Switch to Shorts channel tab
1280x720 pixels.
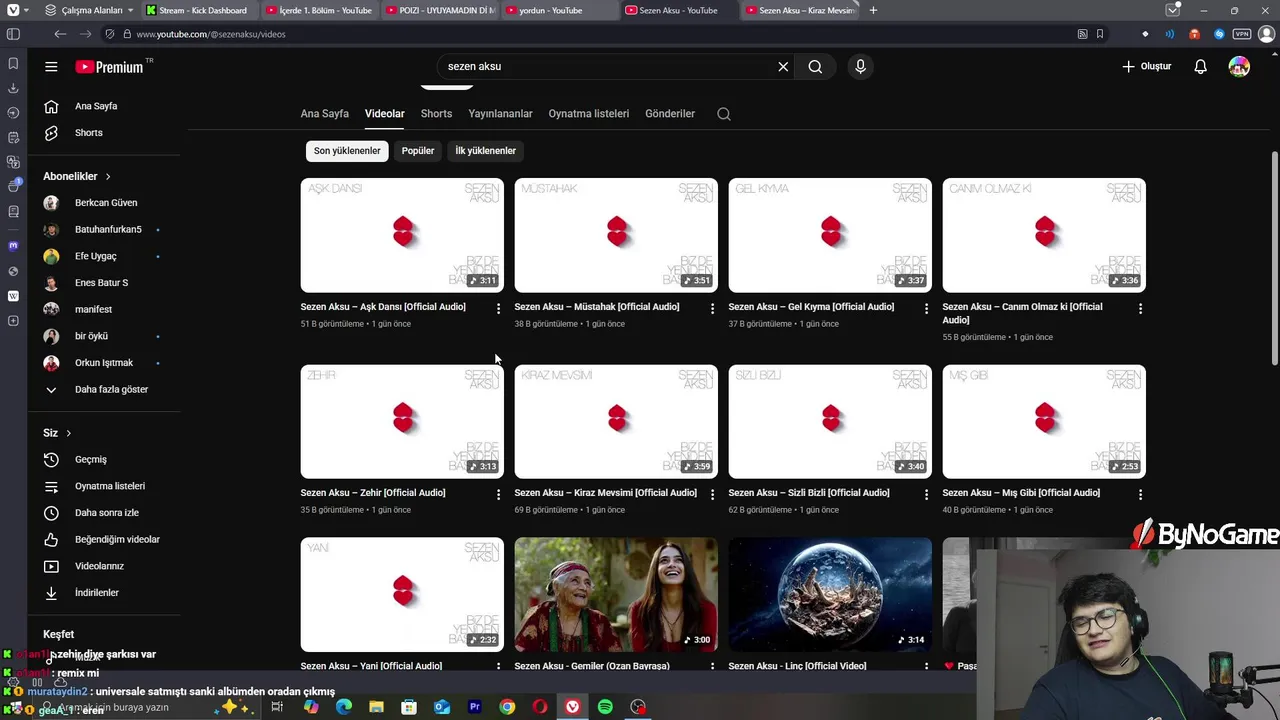click(x=436, y=114)
